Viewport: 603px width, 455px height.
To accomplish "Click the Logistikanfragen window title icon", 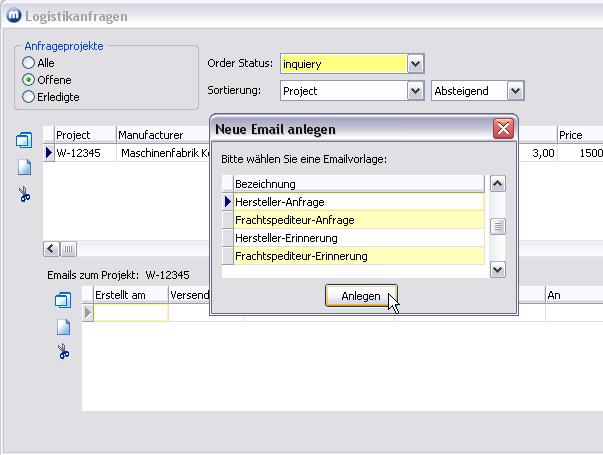I will pos(13,17).
